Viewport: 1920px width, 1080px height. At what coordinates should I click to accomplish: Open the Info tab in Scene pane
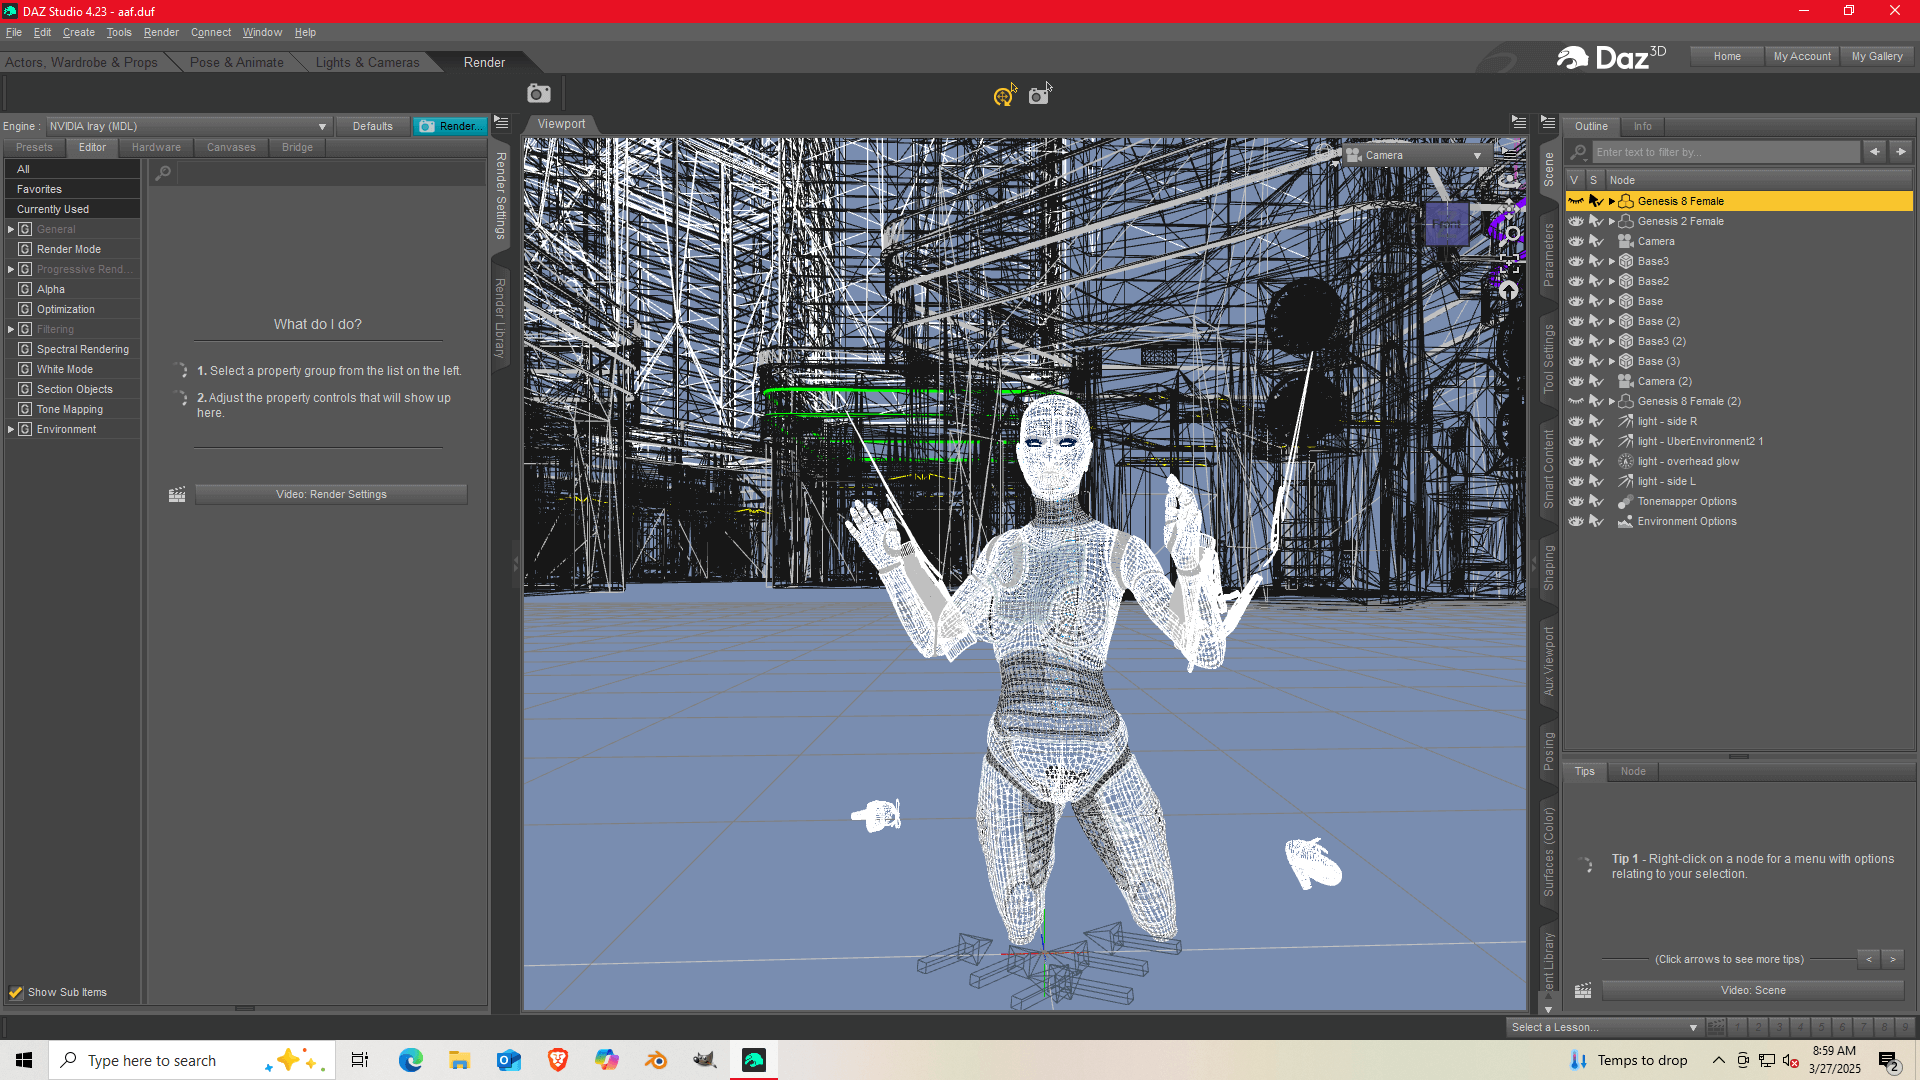pyautogui.click(x=1643, y=126)
